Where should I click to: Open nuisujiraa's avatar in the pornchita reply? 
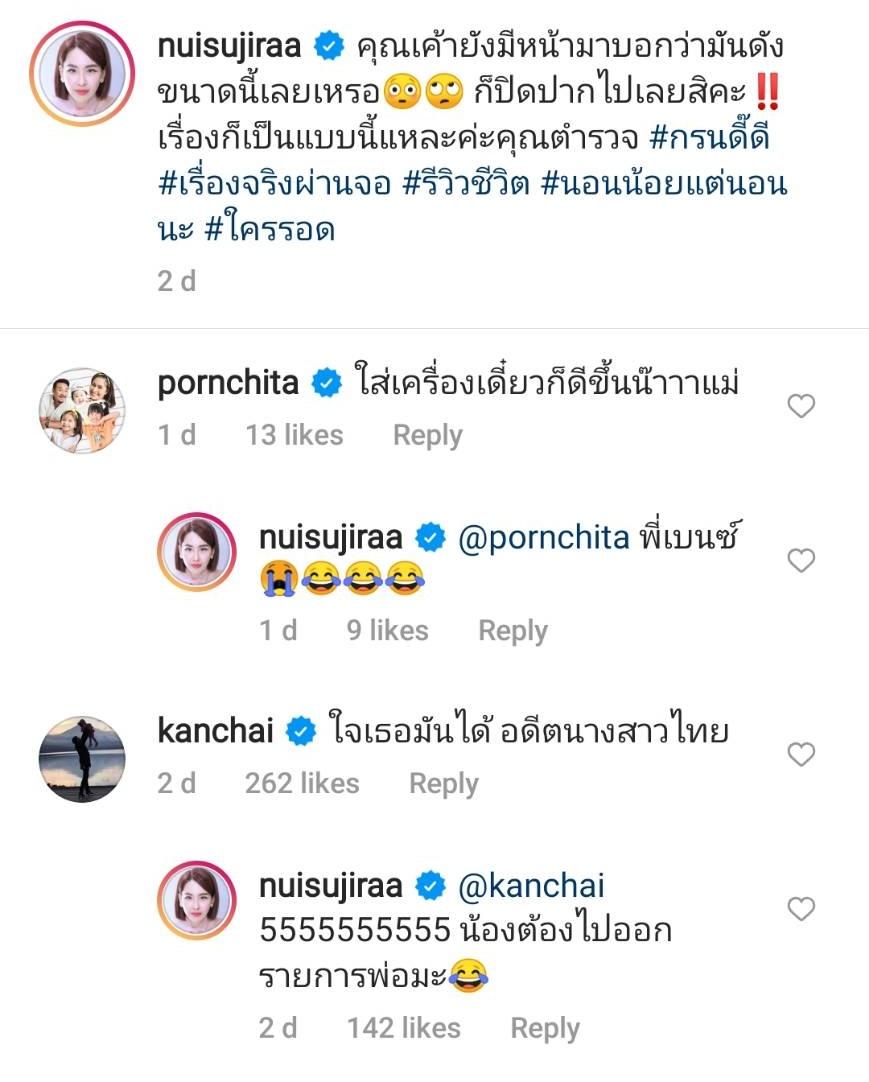pyautogui.click(x=197, y=552)
